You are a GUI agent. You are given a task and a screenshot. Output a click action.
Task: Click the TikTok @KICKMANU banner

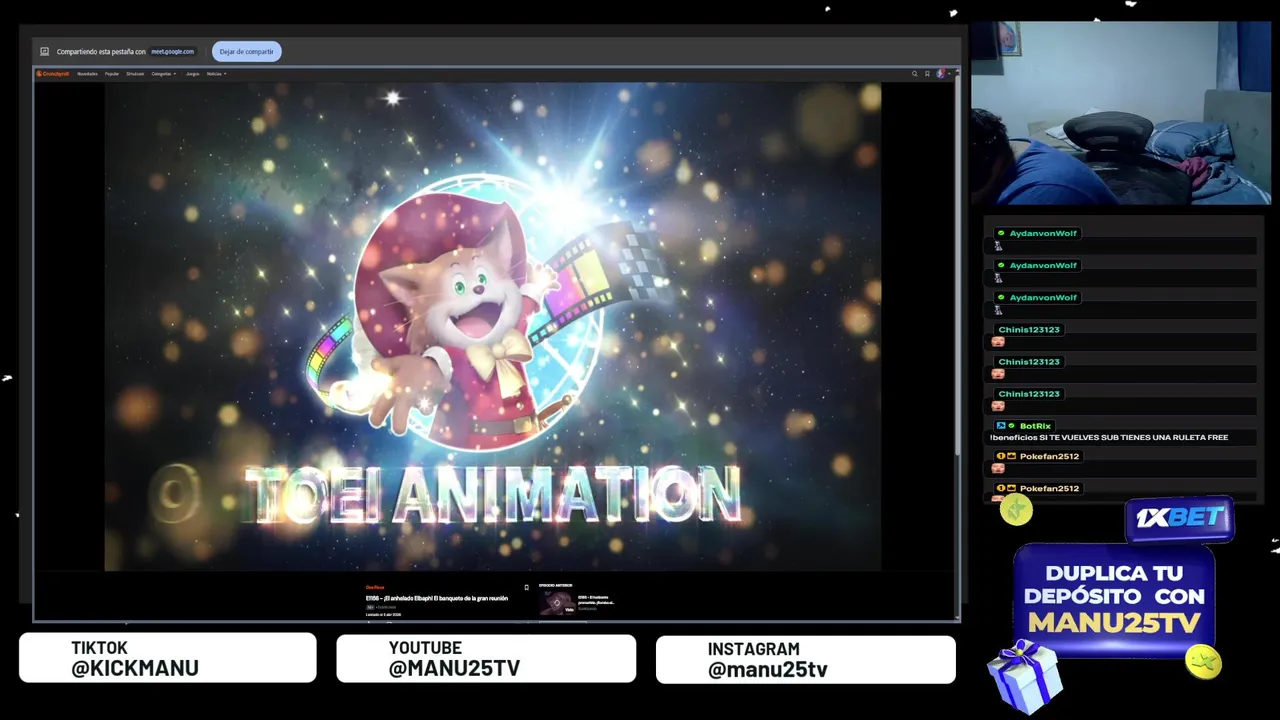click(168, 658)
